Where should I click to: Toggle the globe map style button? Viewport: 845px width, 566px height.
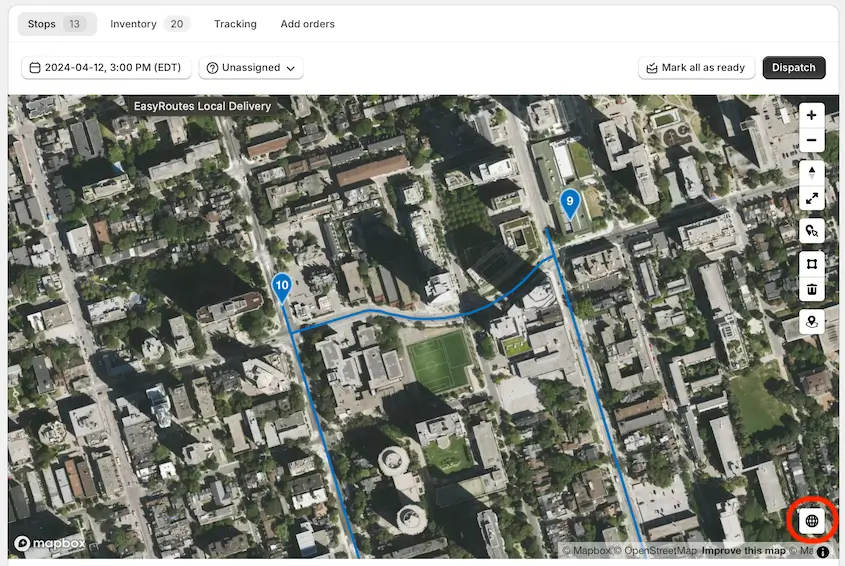pyautogui.click(x=812, y=521)
